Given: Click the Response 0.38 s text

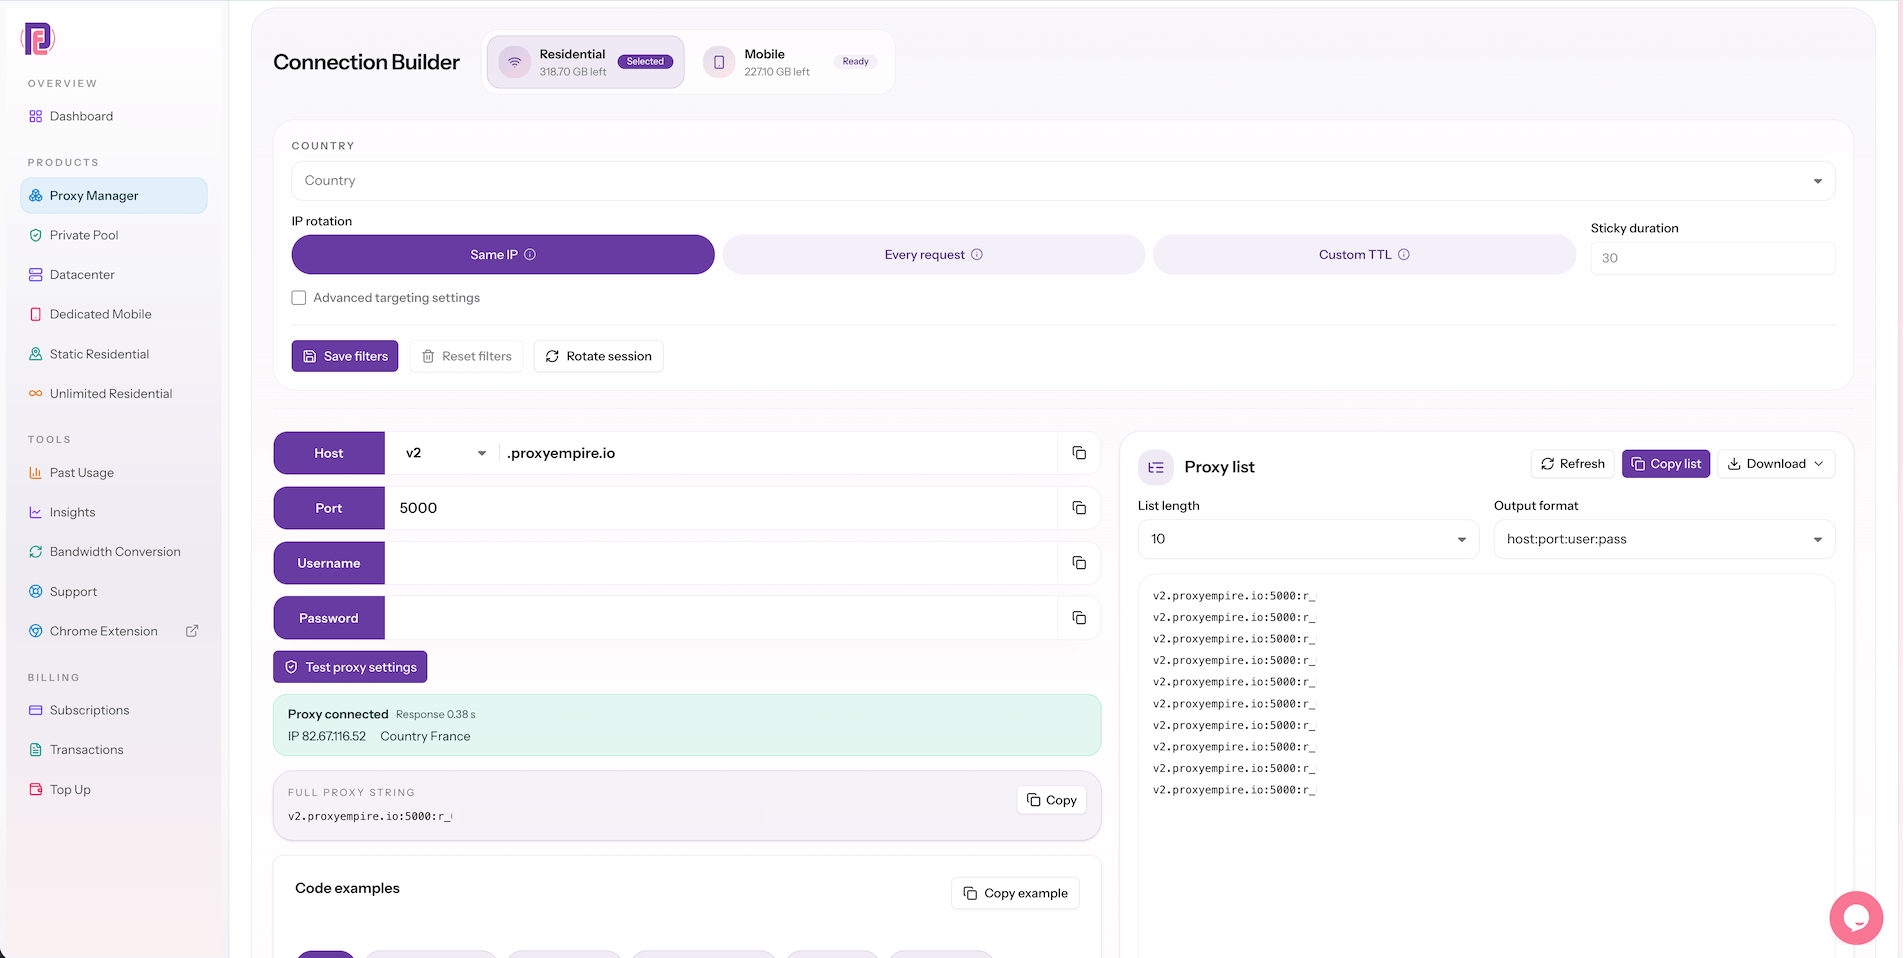Looking at the screenshot, I should click(x=436, y=715).
